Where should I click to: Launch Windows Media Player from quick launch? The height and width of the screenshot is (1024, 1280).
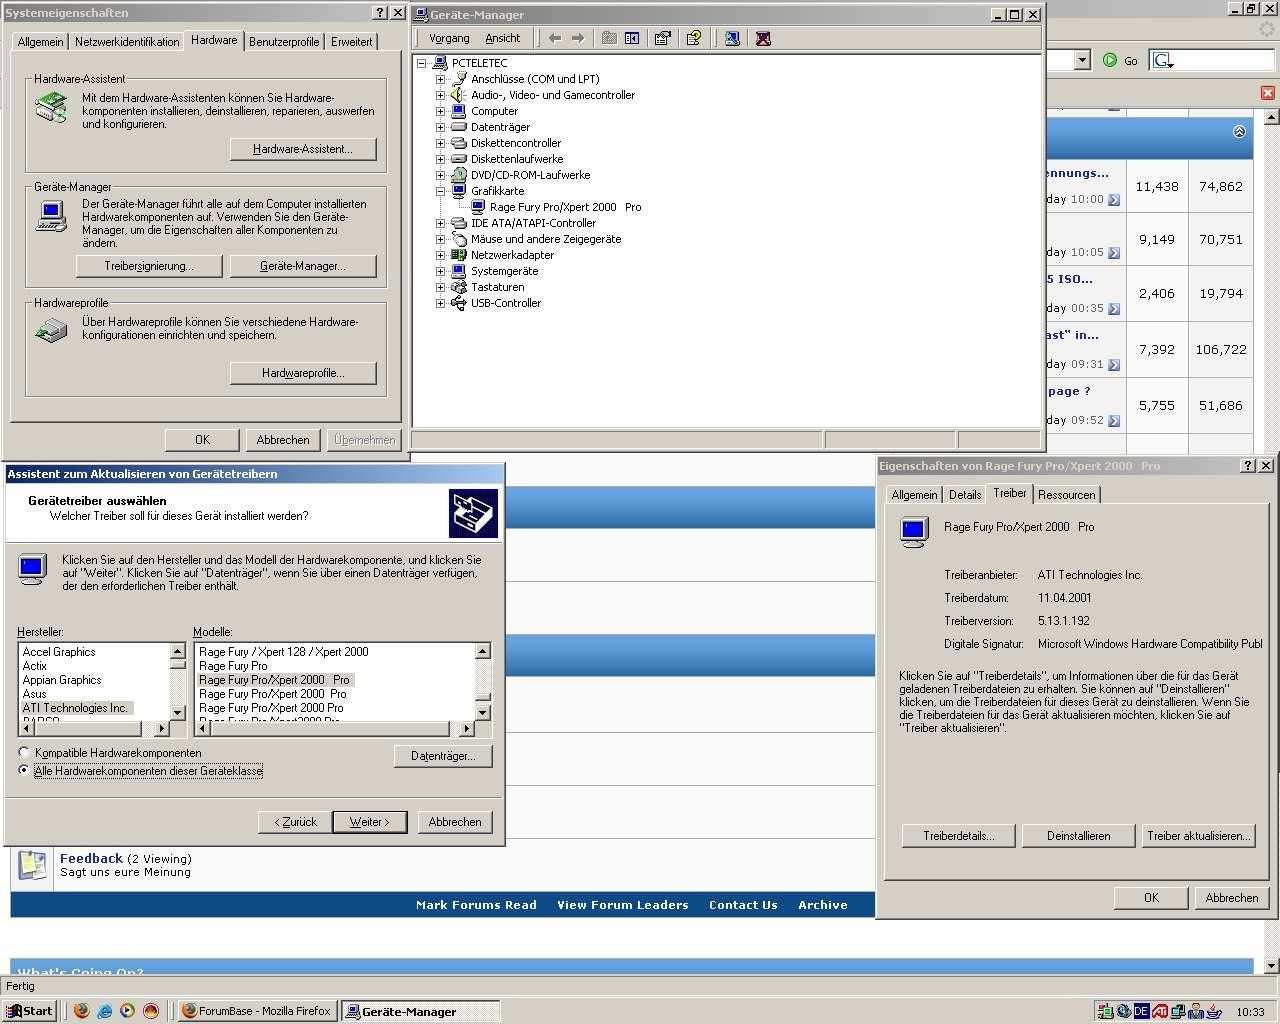point(128,1011)
